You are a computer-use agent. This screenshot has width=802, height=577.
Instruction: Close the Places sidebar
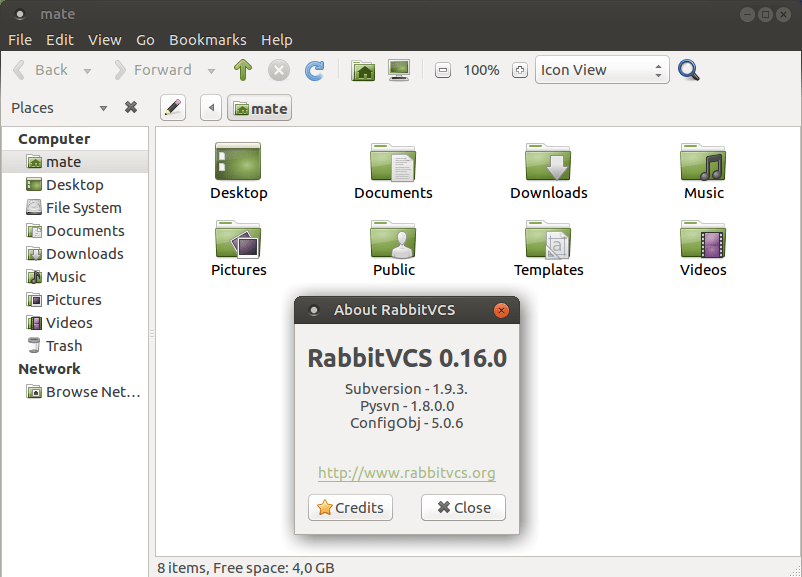[x=131, y=107]
